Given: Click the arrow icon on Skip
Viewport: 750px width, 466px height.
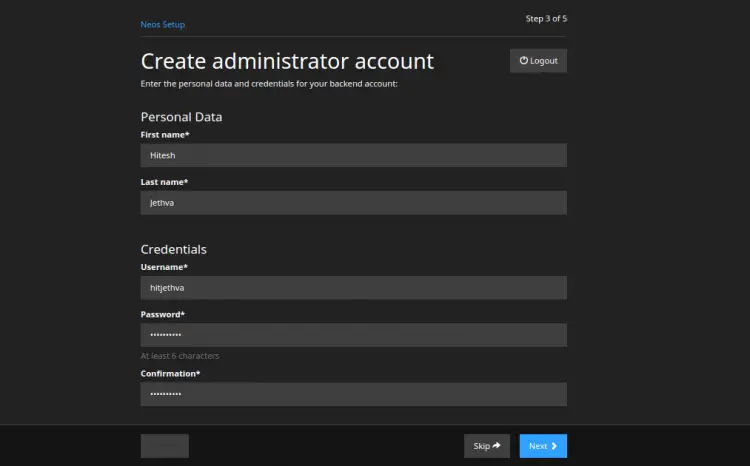Looking at the screenshot, I should [496, 446].
